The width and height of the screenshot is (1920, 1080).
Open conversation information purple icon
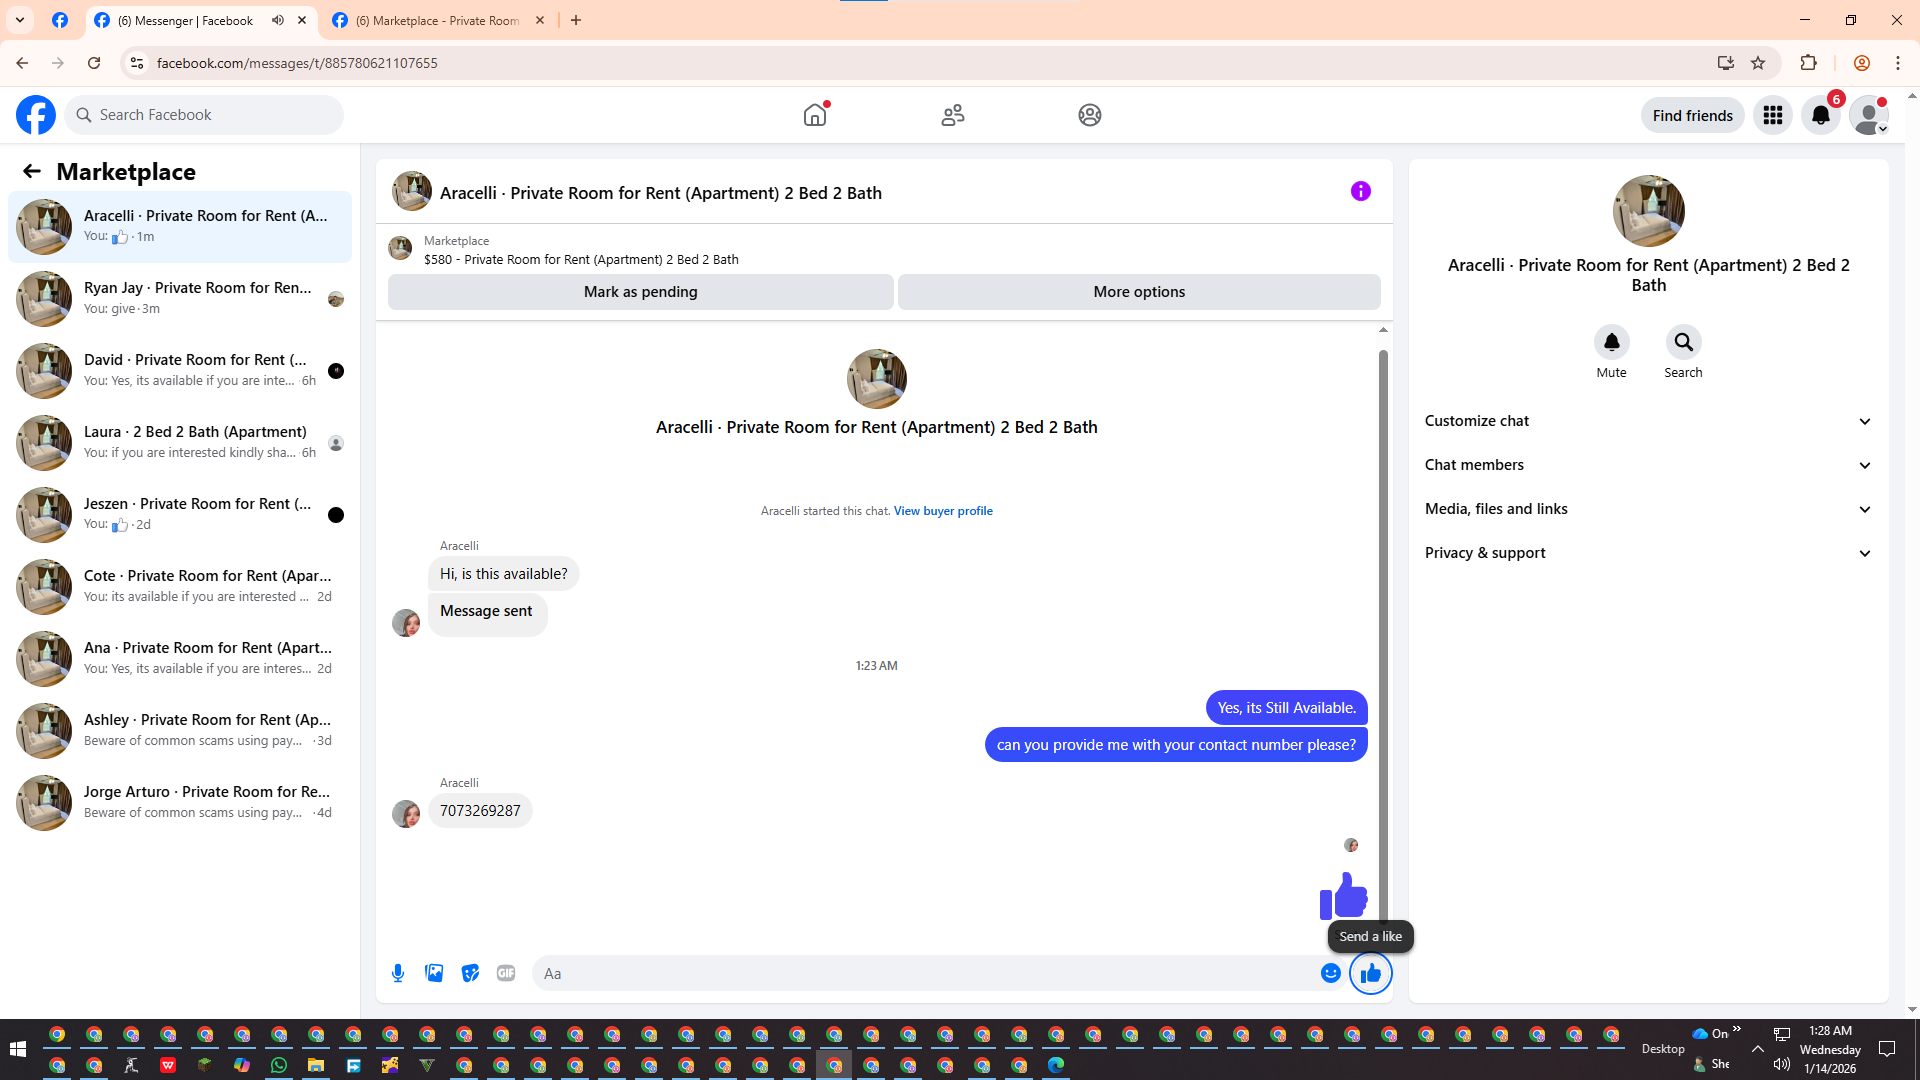click(1360, 191)
